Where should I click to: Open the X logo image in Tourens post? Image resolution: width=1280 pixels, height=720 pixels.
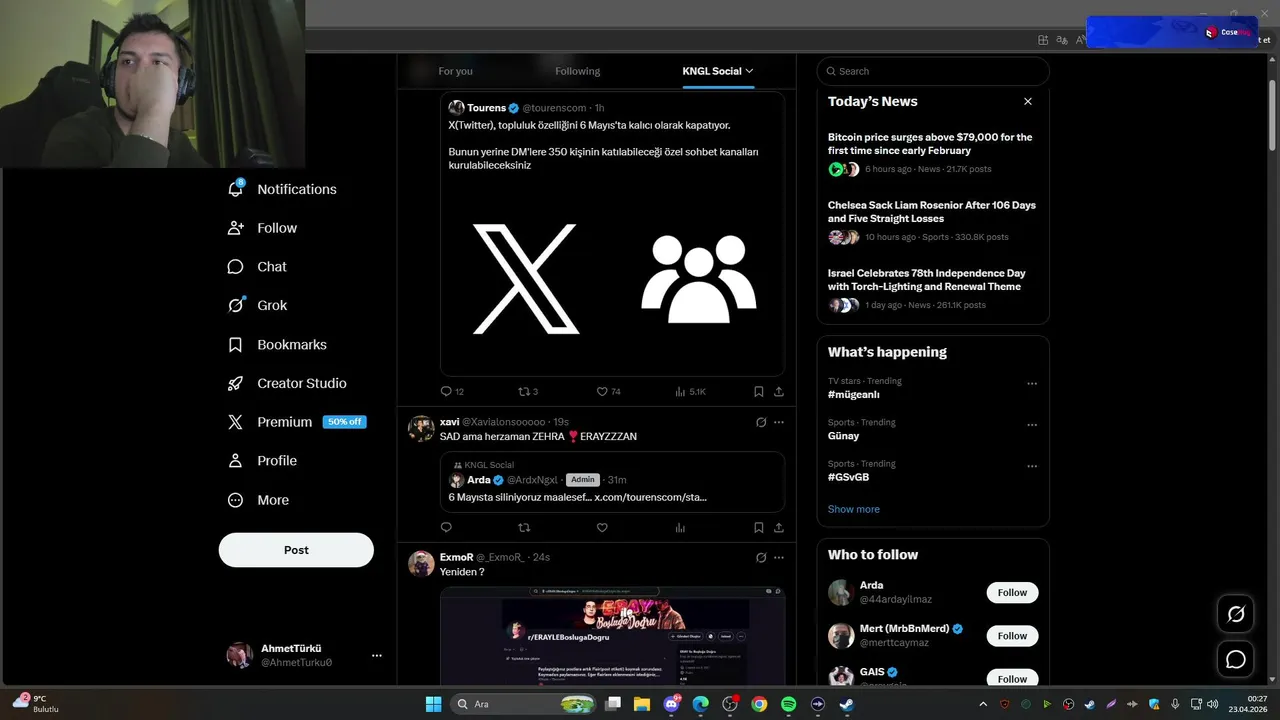(x=526, y=279)
